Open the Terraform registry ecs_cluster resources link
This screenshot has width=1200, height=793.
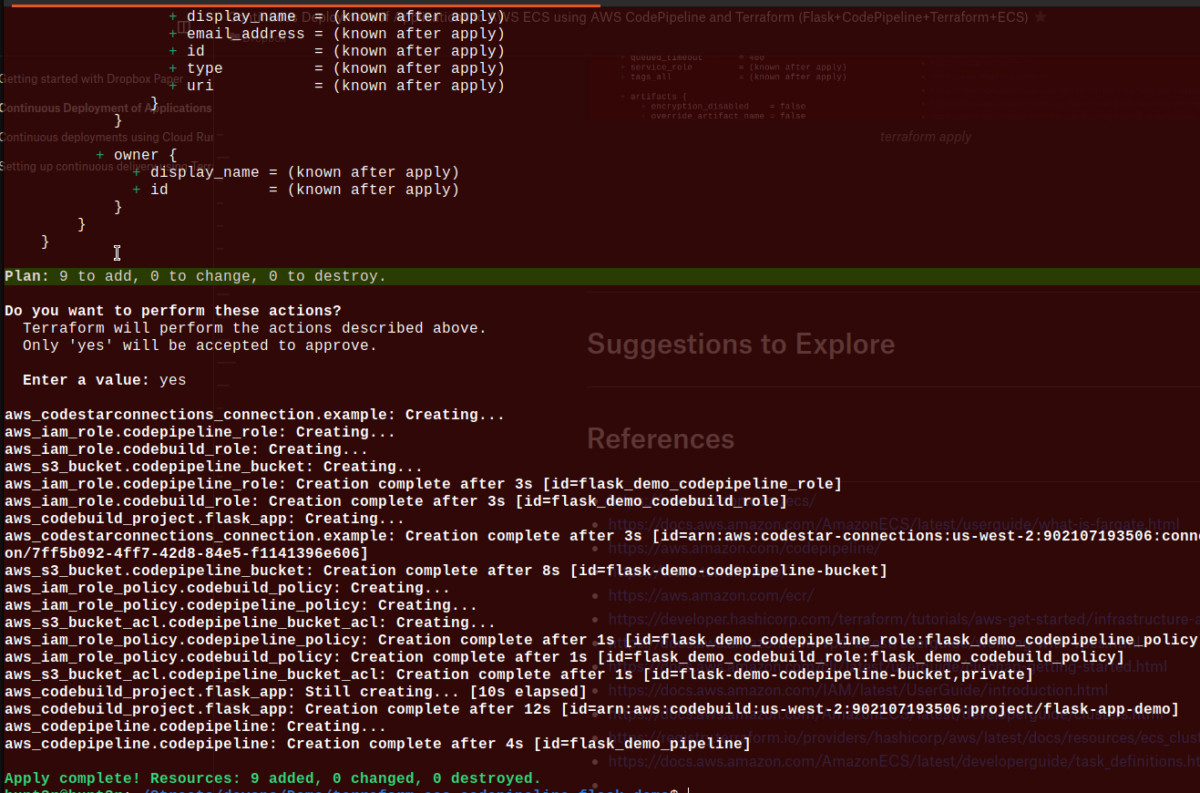900,737
